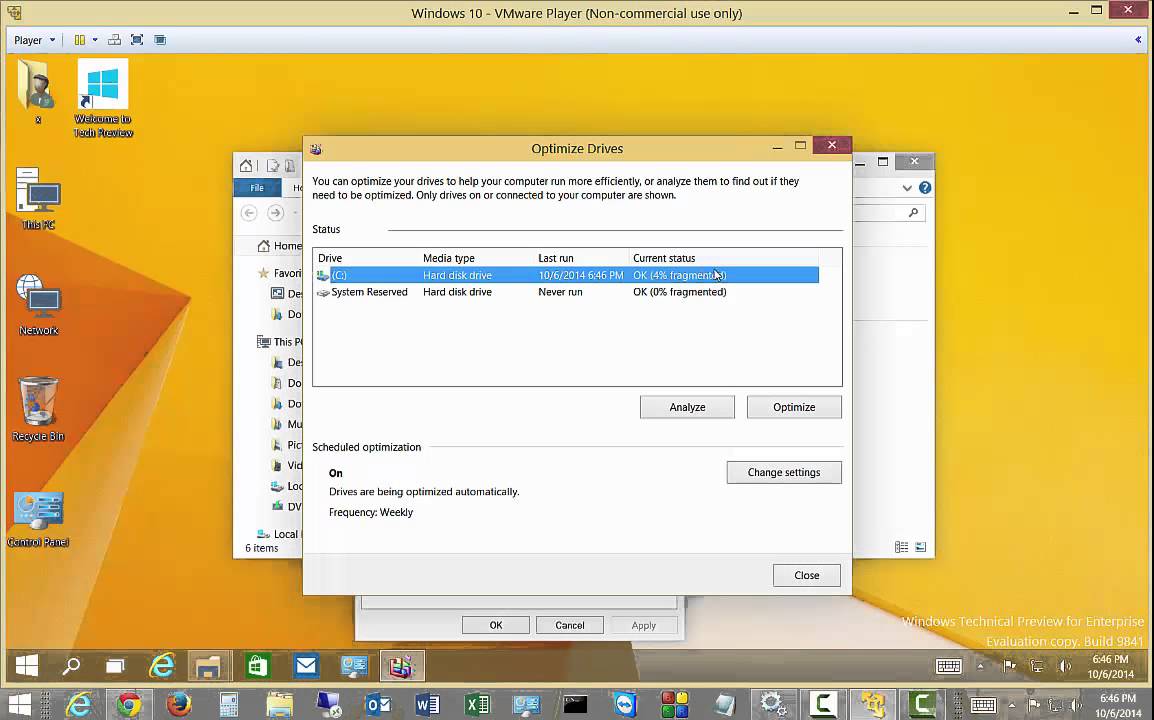The image size is (1154, 720).
Task: Click the volume icon in VM tray
Action: click(x=1065, y=666)
